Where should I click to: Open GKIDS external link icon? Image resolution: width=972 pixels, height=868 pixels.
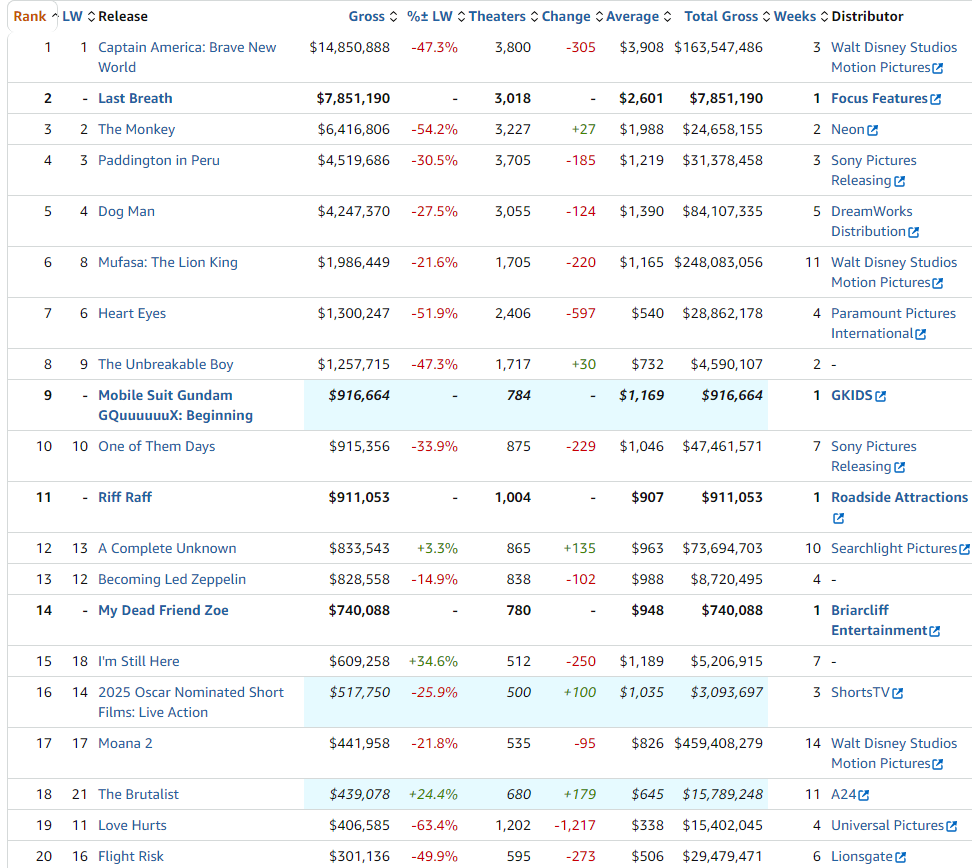[x=881, y=396]
